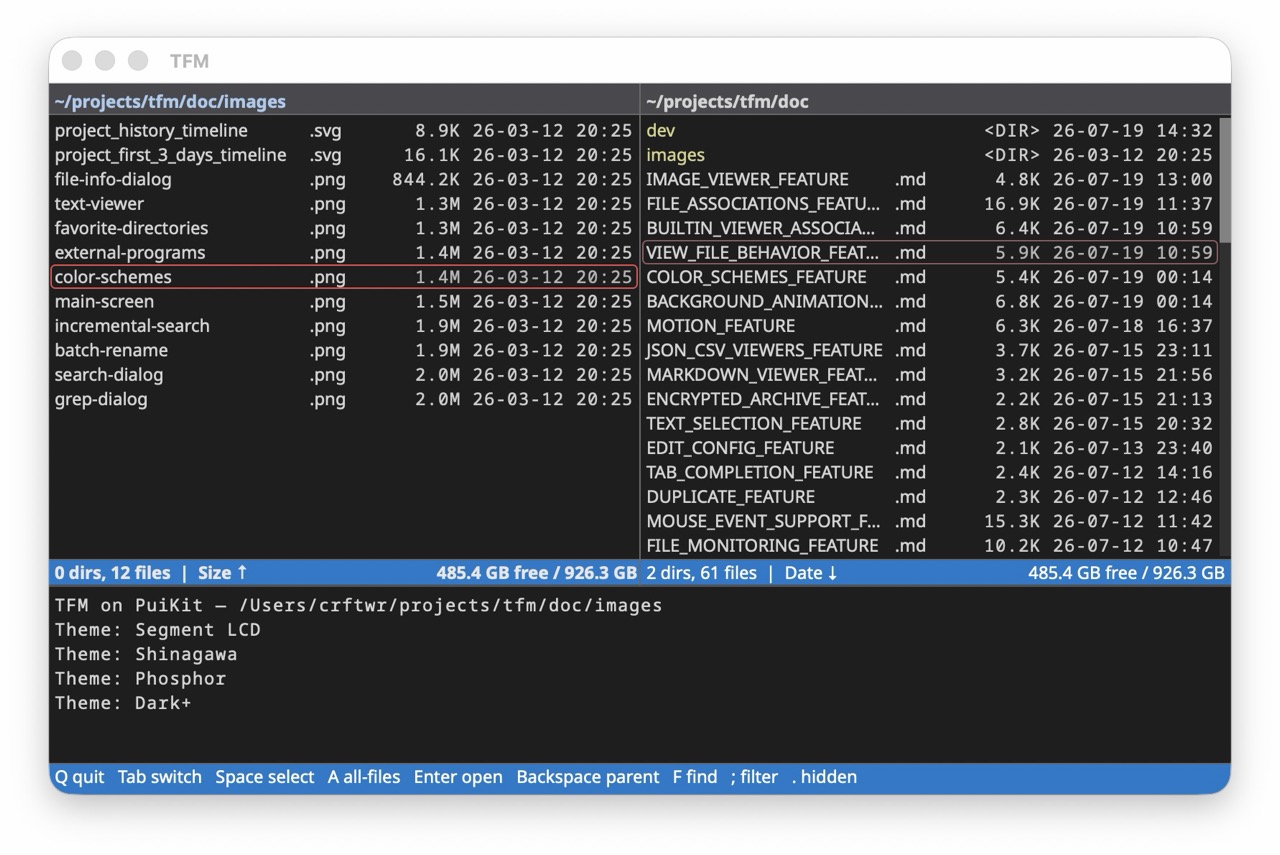Click the red close window button
Viewport: 1280px width, 855px height.
(x=72, y=61)
